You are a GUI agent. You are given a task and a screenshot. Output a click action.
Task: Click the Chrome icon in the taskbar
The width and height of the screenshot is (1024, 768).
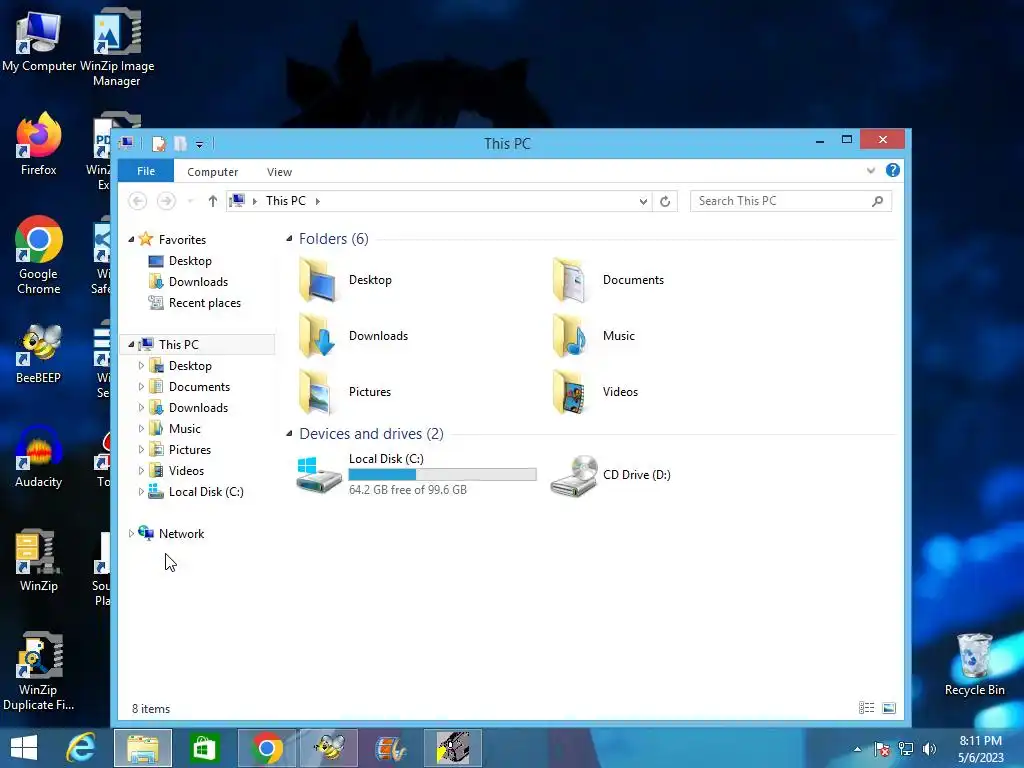[266, 748]
